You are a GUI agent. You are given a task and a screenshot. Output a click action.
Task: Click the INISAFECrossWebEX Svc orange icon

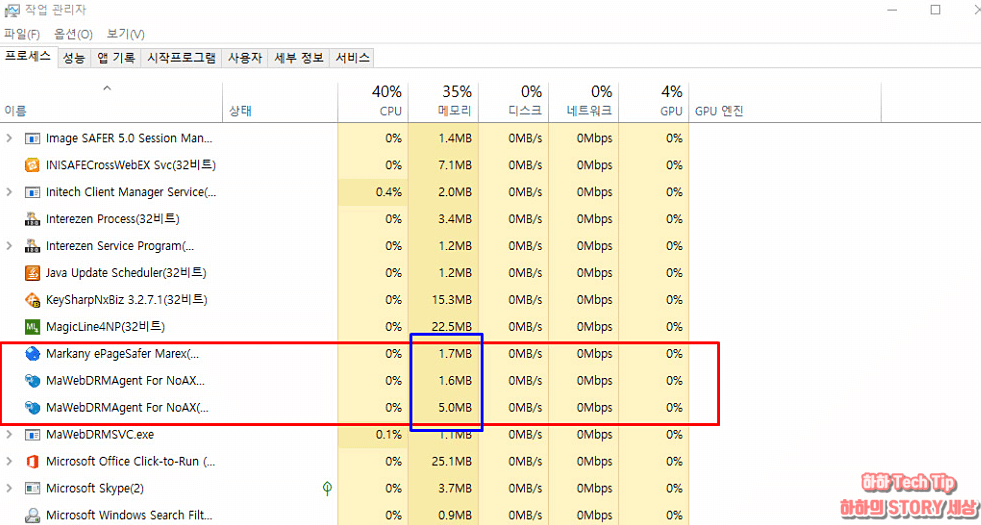(x=32, y=165)
